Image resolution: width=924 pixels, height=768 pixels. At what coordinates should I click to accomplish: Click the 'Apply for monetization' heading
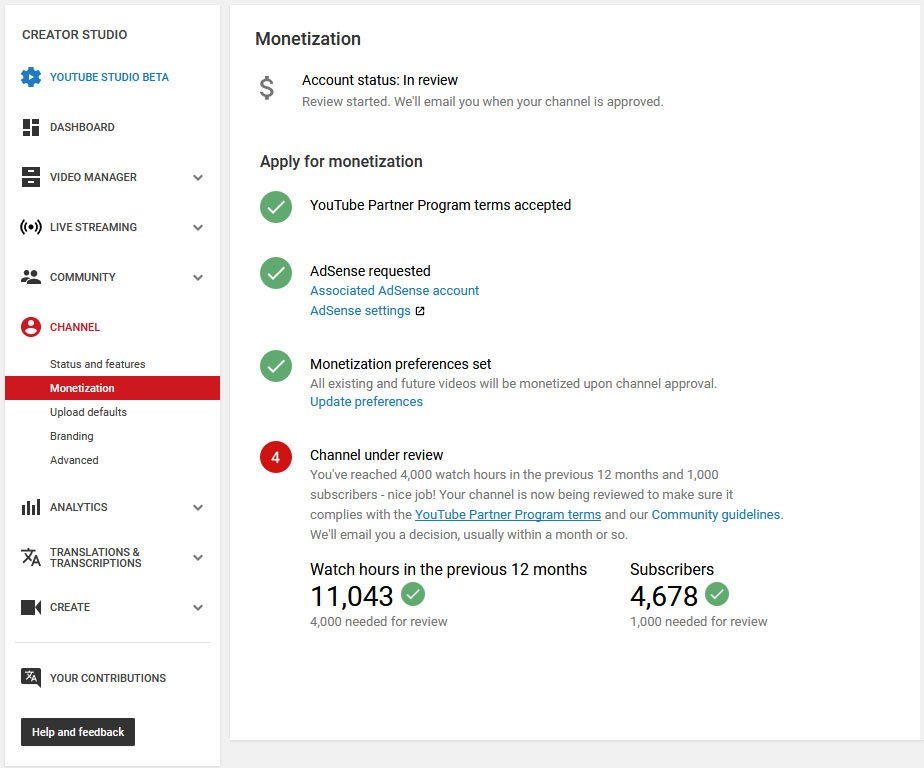coord(341,161)
